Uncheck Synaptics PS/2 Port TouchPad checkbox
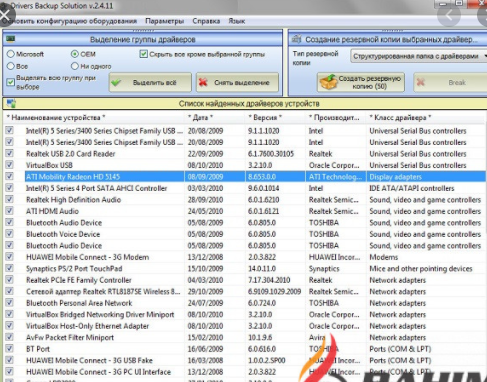This screenshot has width=487, height=382. point(9,268)
